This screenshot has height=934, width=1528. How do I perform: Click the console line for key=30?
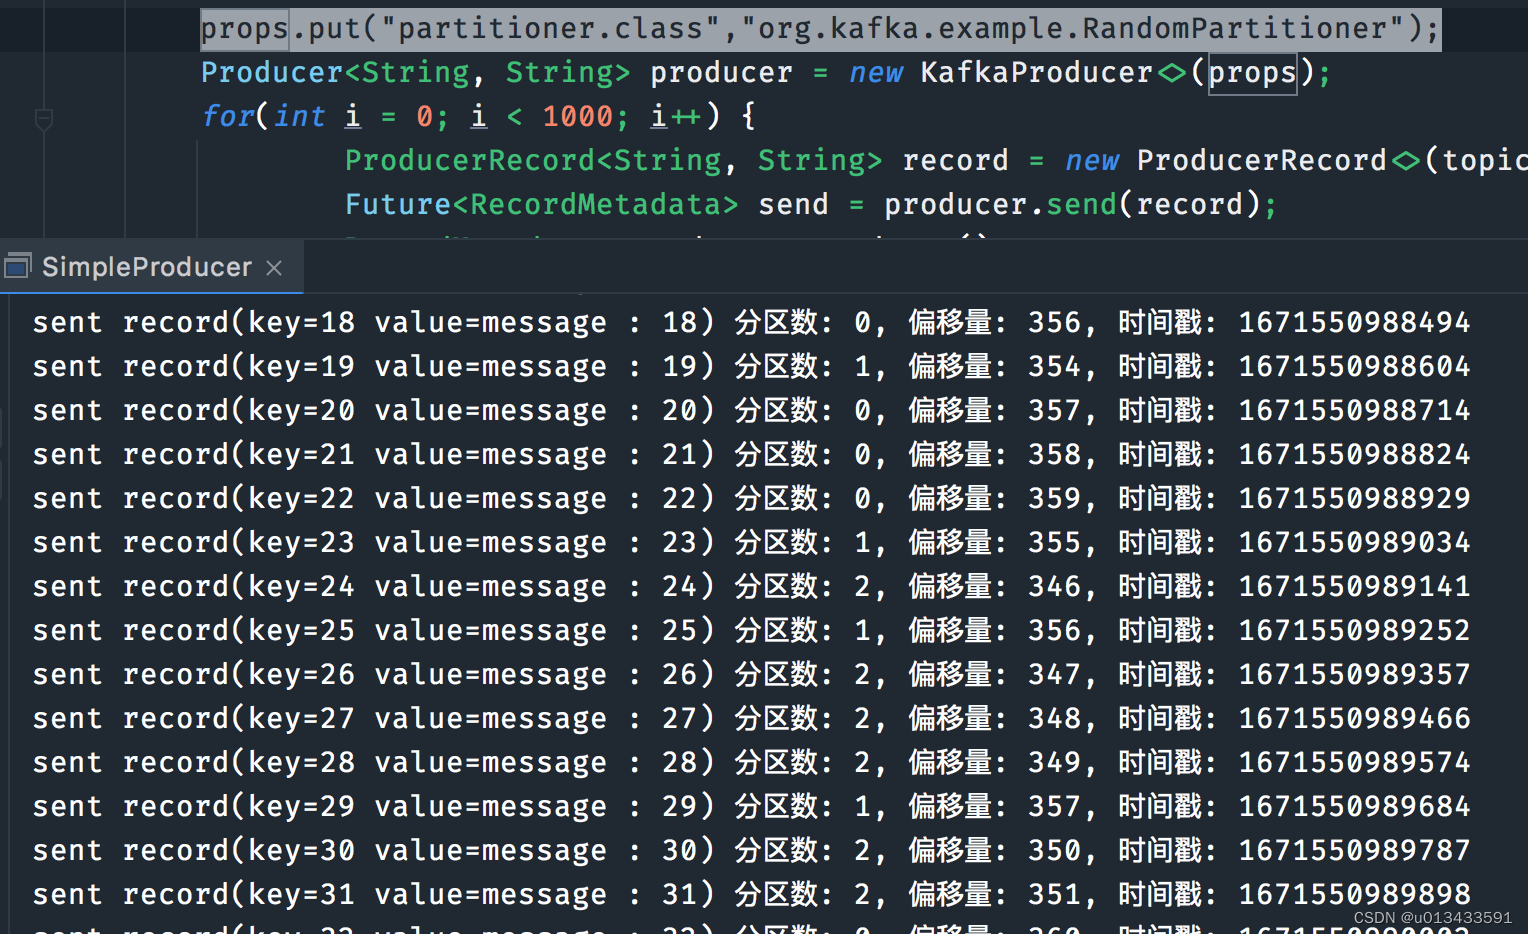751,850
